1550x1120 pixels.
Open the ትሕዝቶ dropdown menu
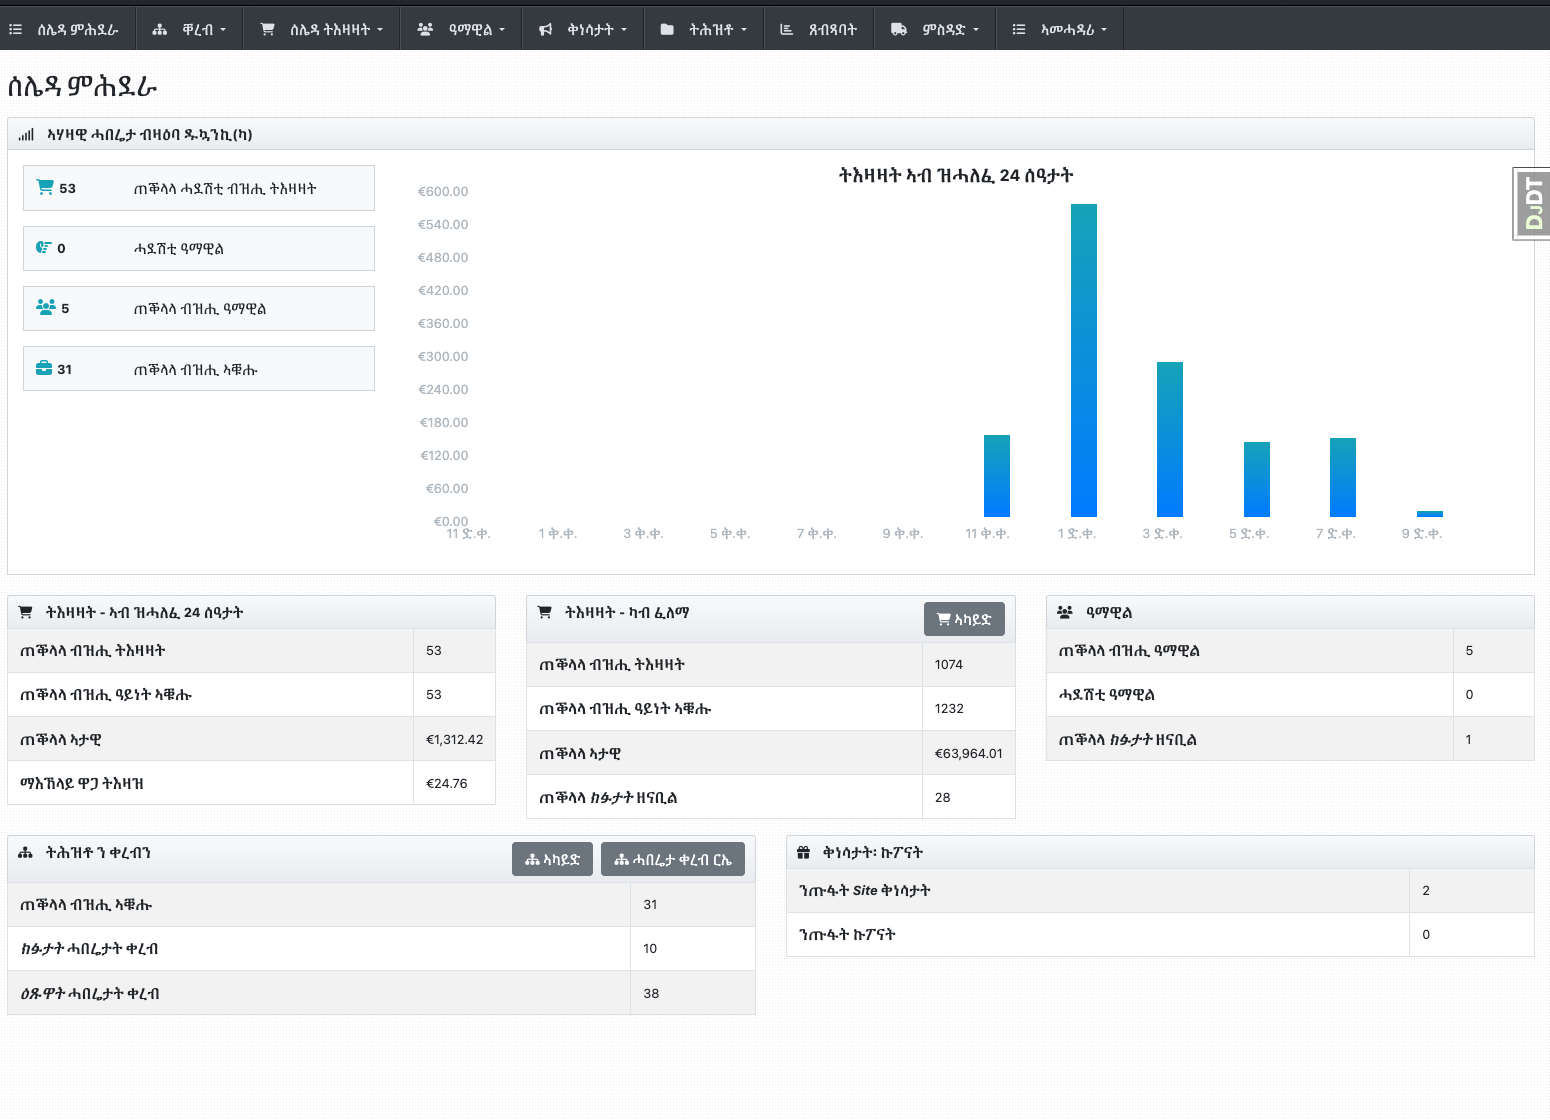704,28
